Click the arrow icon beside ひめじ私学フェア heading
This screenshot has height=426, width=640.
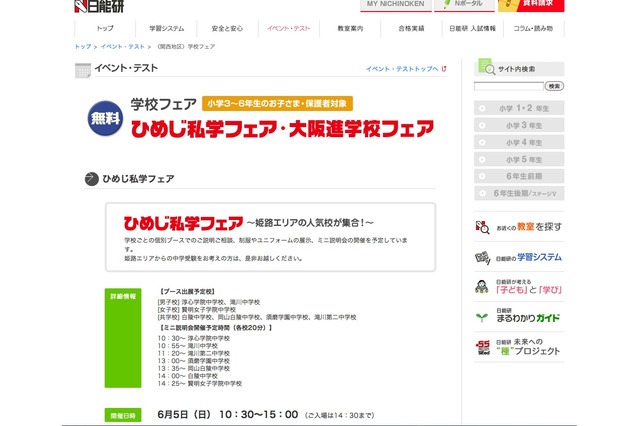pos(91,179)
